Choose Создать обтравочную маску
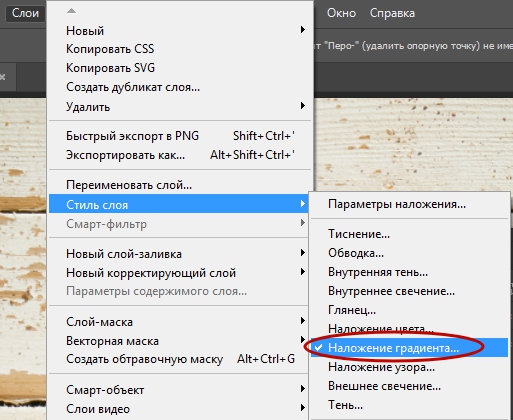The width and height of the screenshot is (513, 420). click(x=179, y=359)
